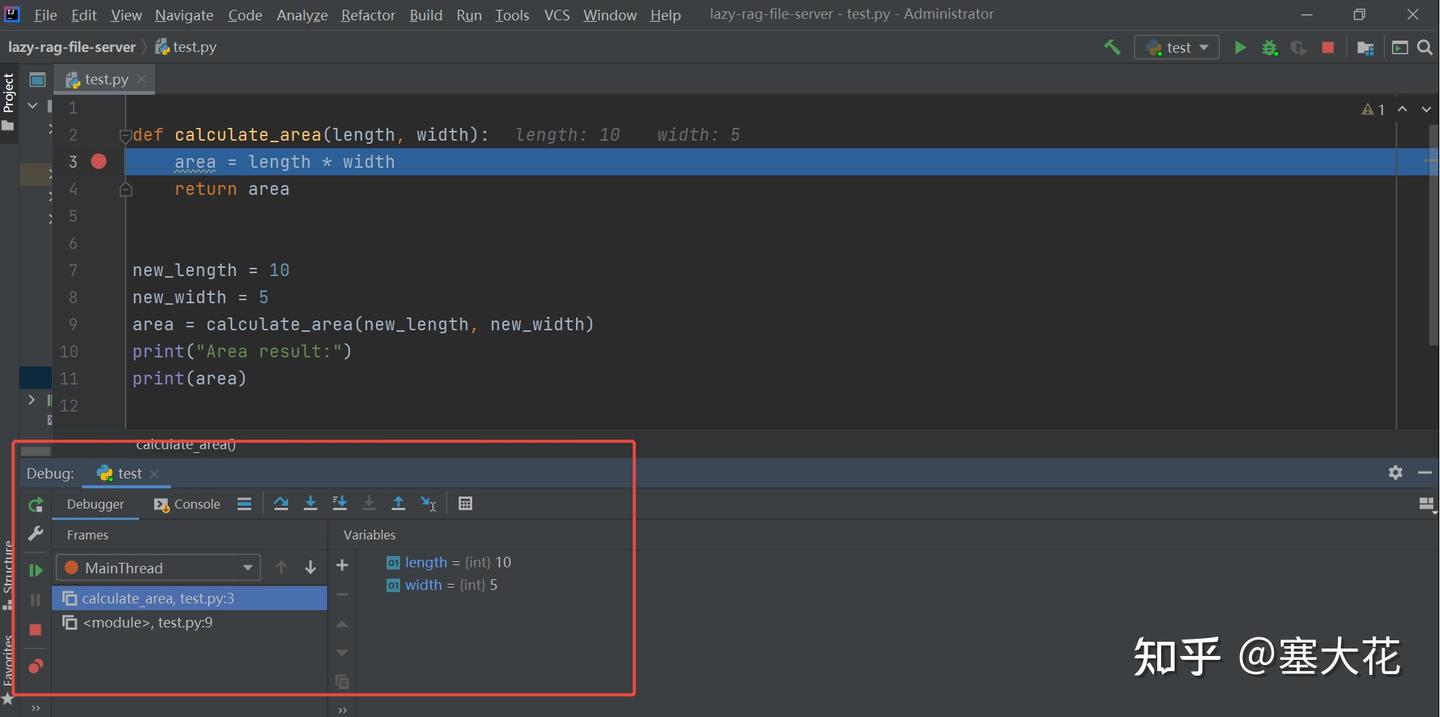The image size is (1440, 717).
Task: Collapse the calculate_area function fold
Action: [126, 134]
